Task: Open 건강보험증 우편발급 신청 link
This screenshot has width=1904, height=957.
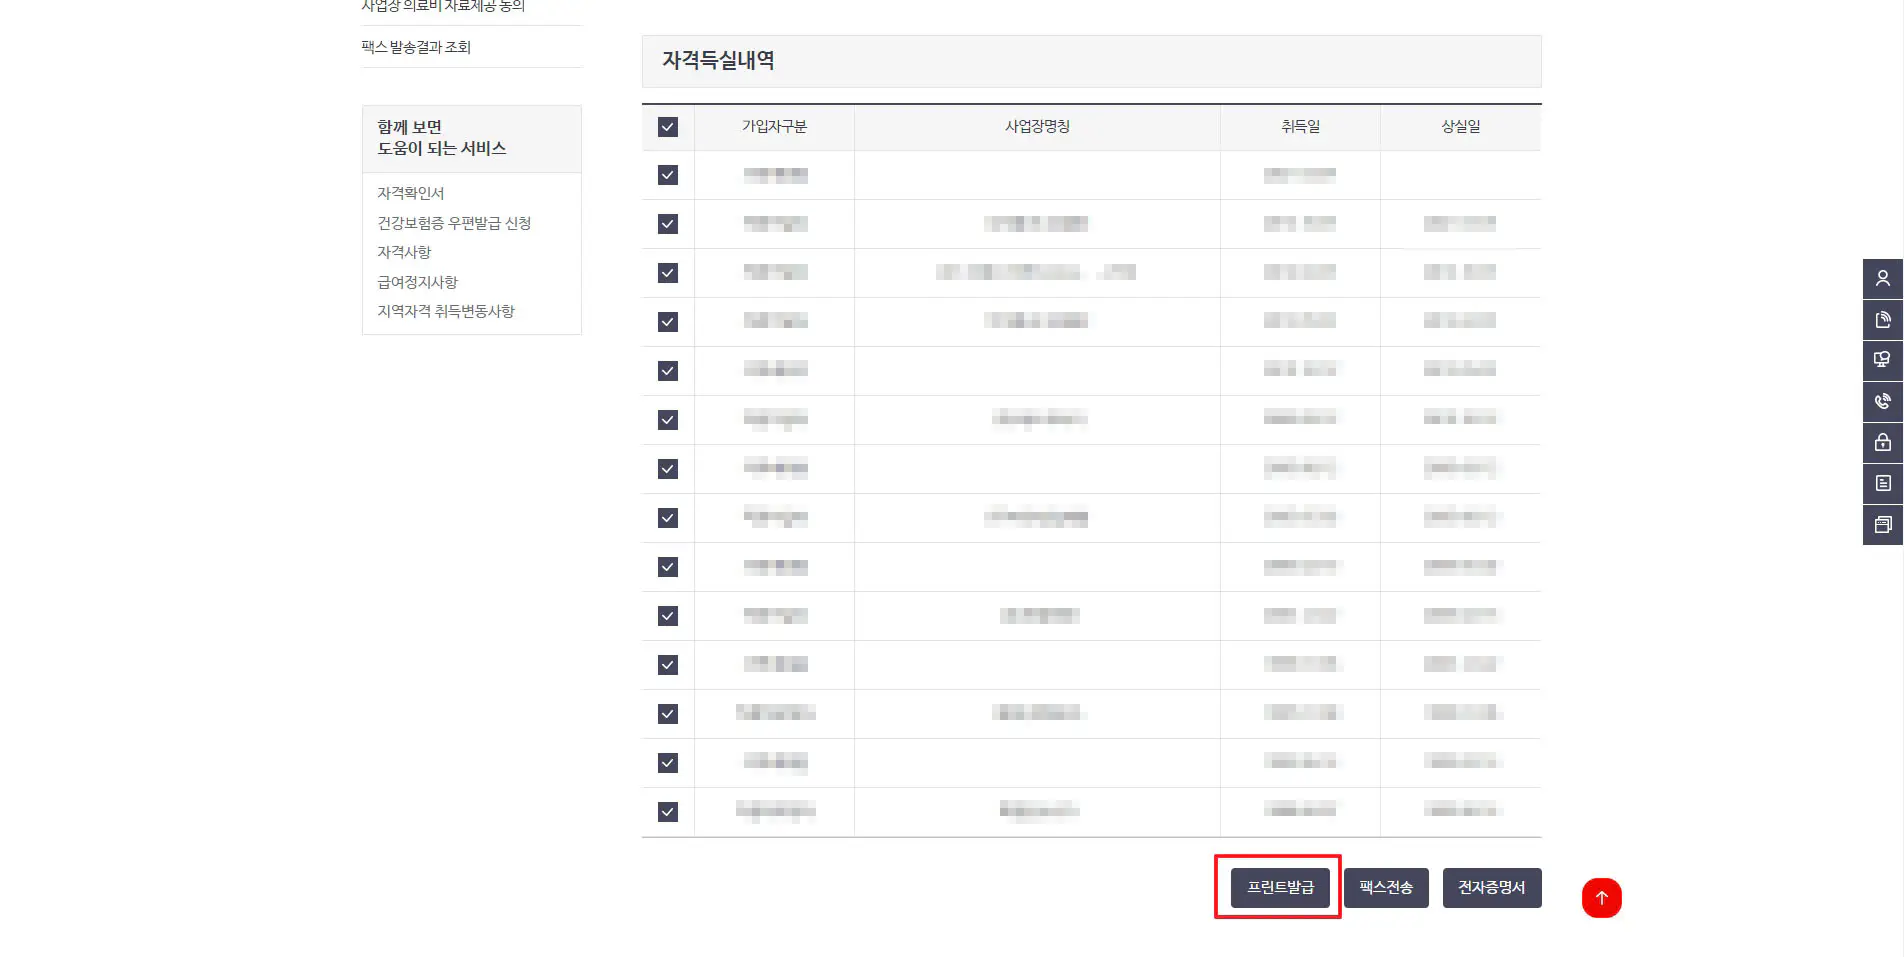Action: [454, 223]
